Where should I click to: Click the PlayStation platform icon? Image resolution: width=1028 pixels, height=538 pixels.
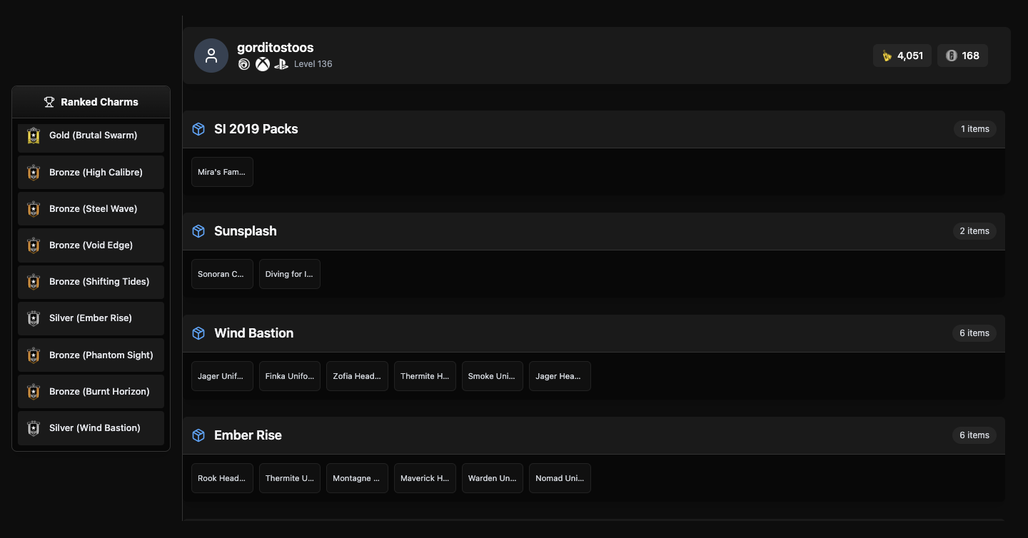[x=281, y=64]
